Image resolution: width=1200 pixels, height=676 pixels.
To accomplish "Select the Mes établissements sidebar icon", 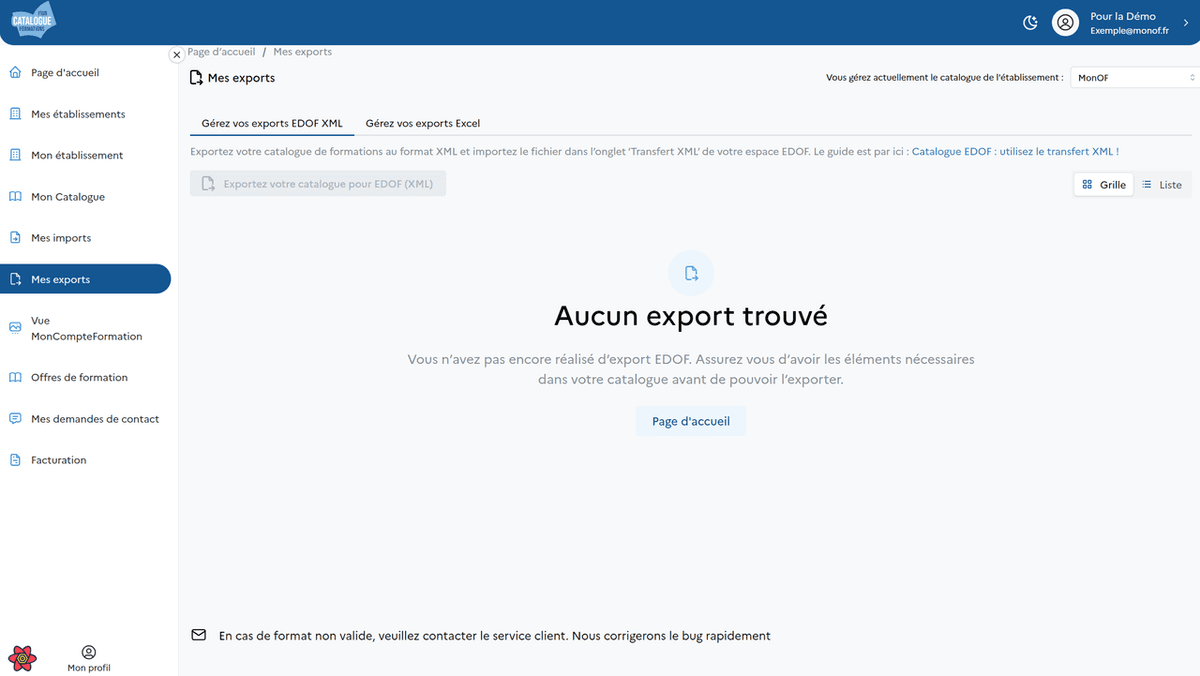I will [x=14, y=113].
